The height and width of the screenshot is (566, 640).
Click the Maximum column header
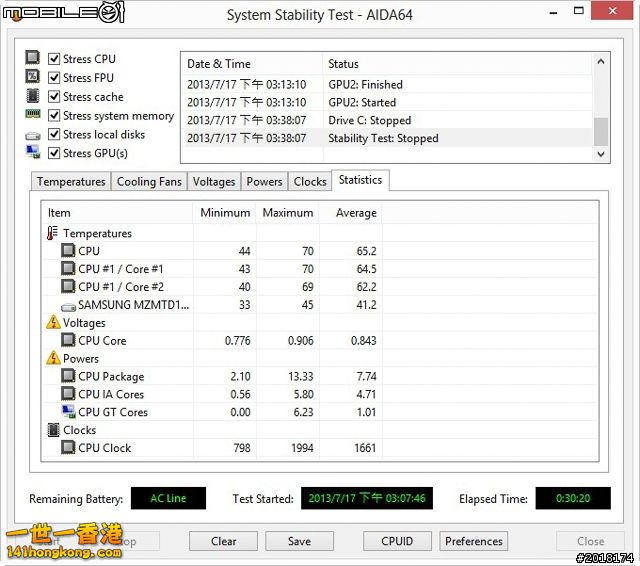click(287, 213)
